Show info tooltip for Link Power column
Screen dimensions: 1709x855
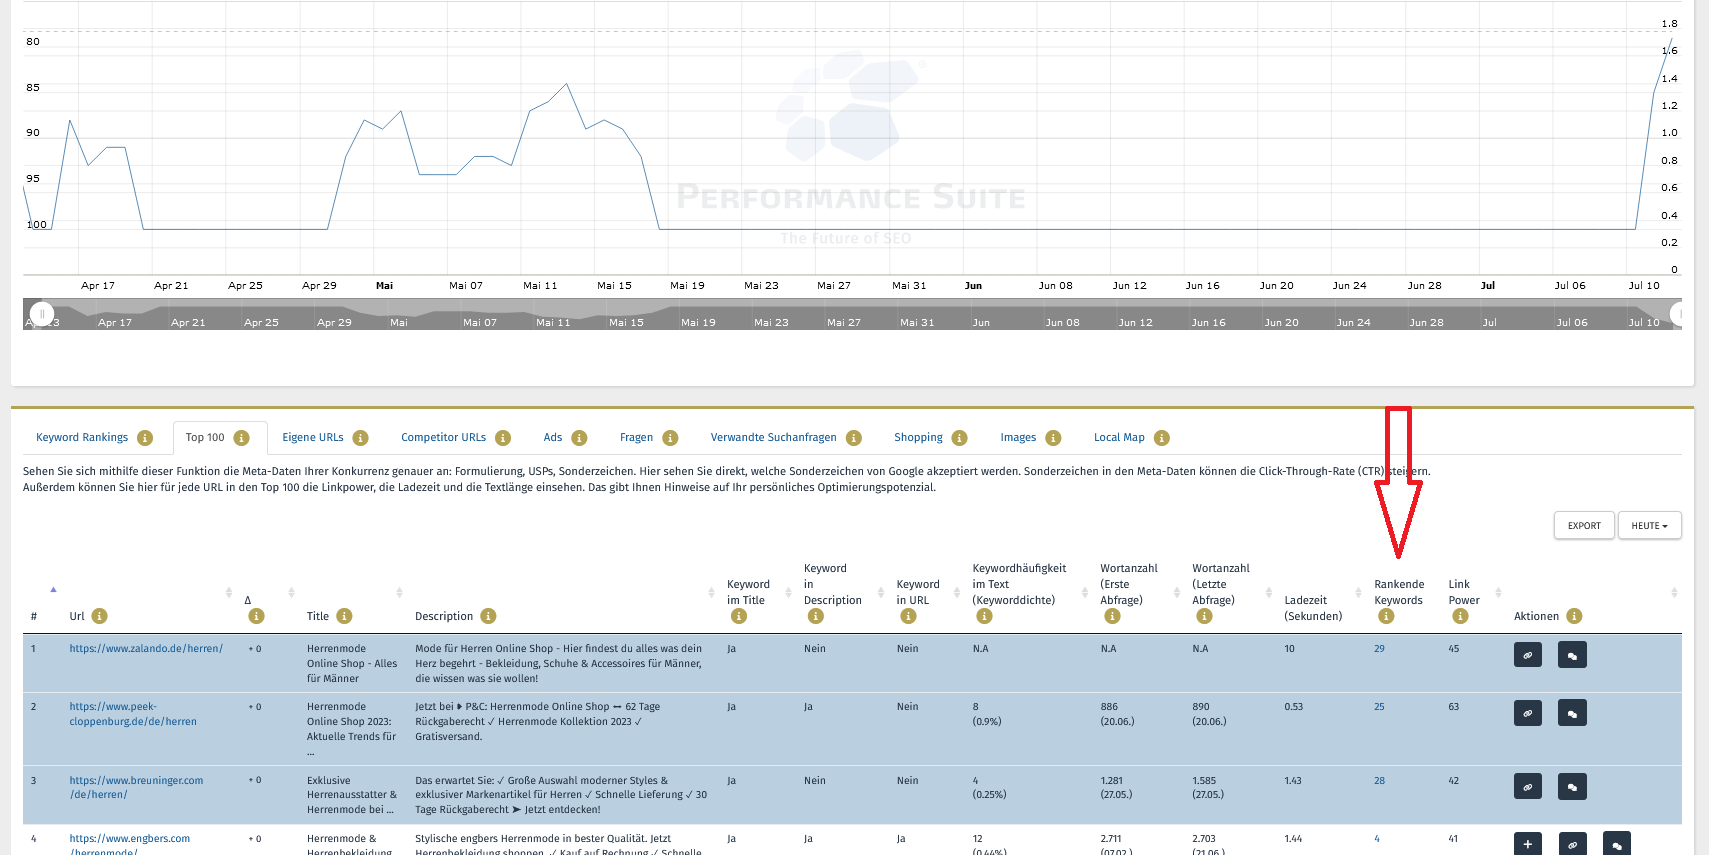[x=1460, y=616]
